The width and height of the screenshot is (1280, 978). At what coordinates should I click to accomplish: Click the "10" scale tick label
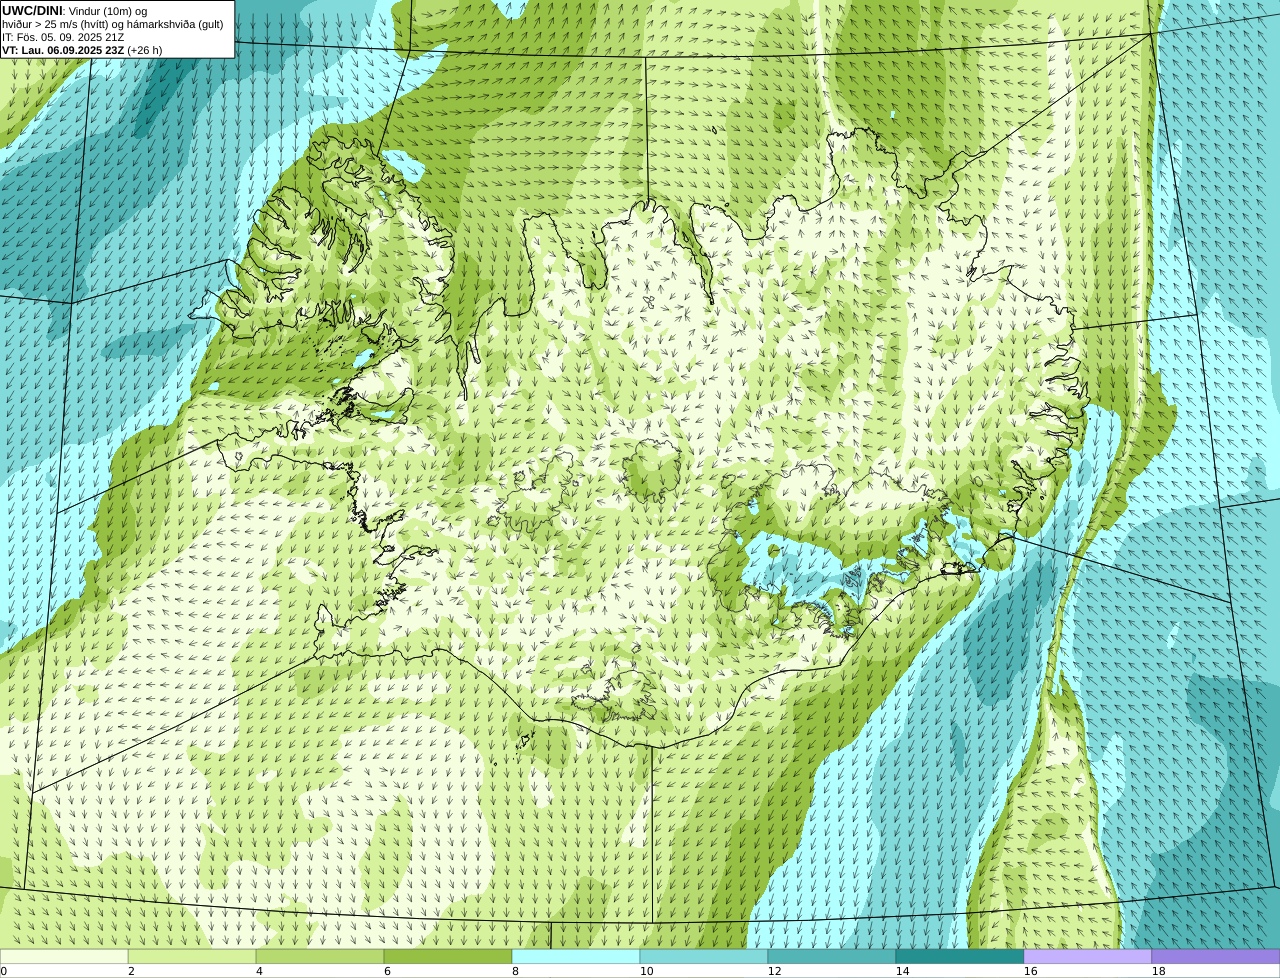pos(646,971)
